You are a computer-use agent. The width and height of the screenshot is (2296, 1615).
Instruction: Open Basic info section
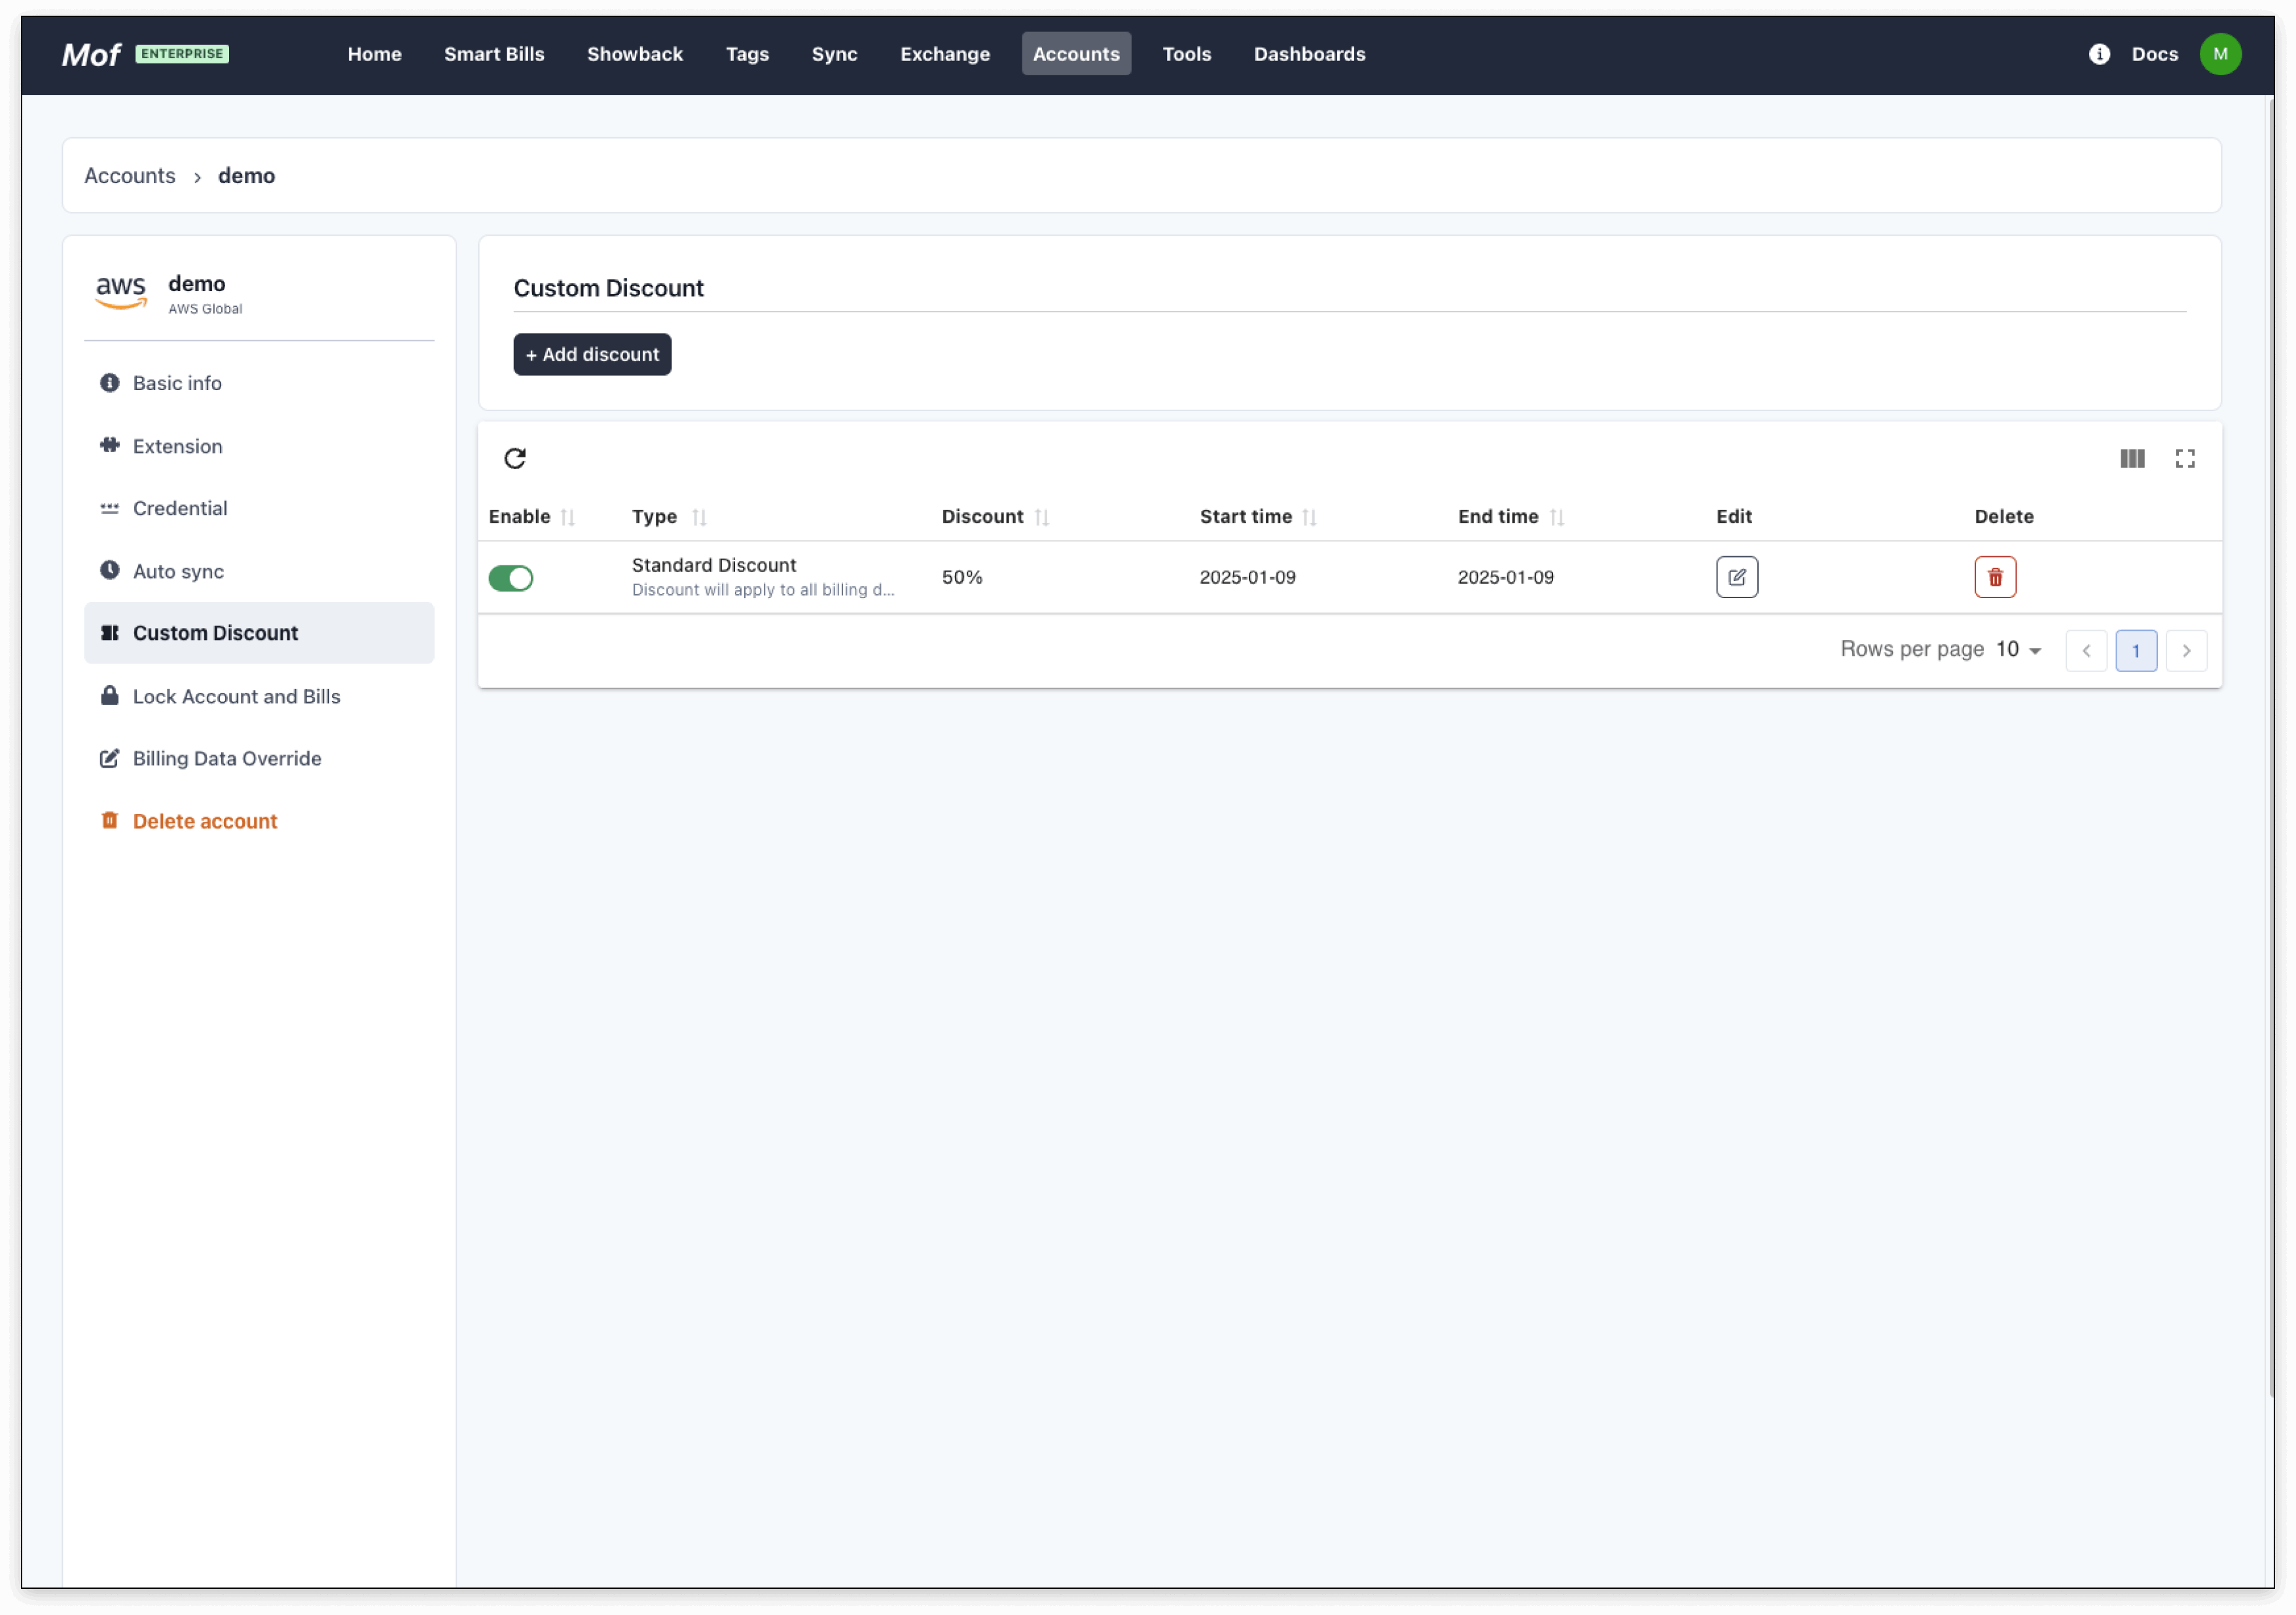coord(259,383)
